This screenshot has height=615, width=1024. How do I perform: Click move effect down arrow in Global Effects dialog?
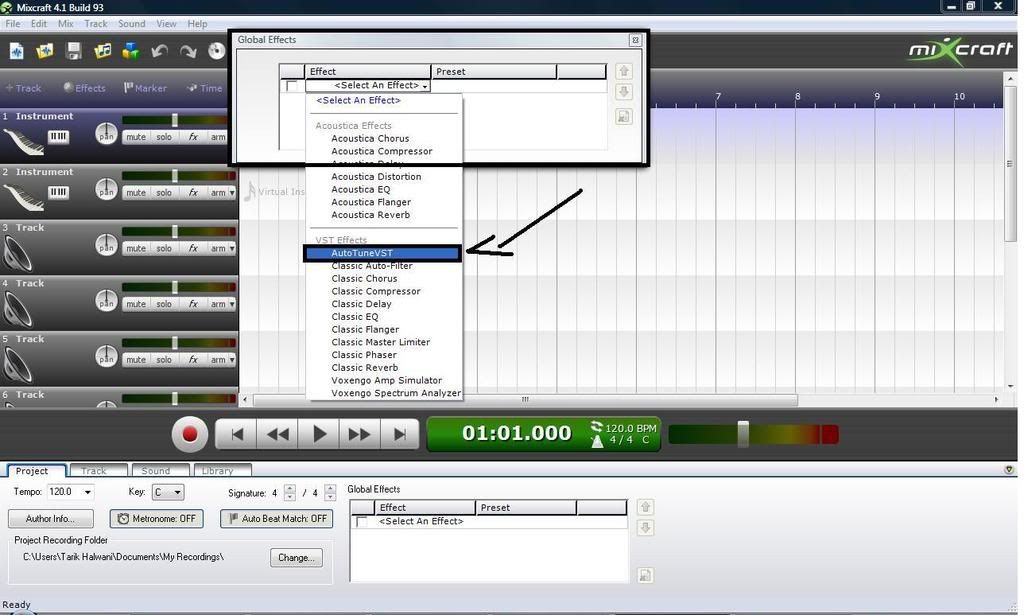tap(624, 92)
